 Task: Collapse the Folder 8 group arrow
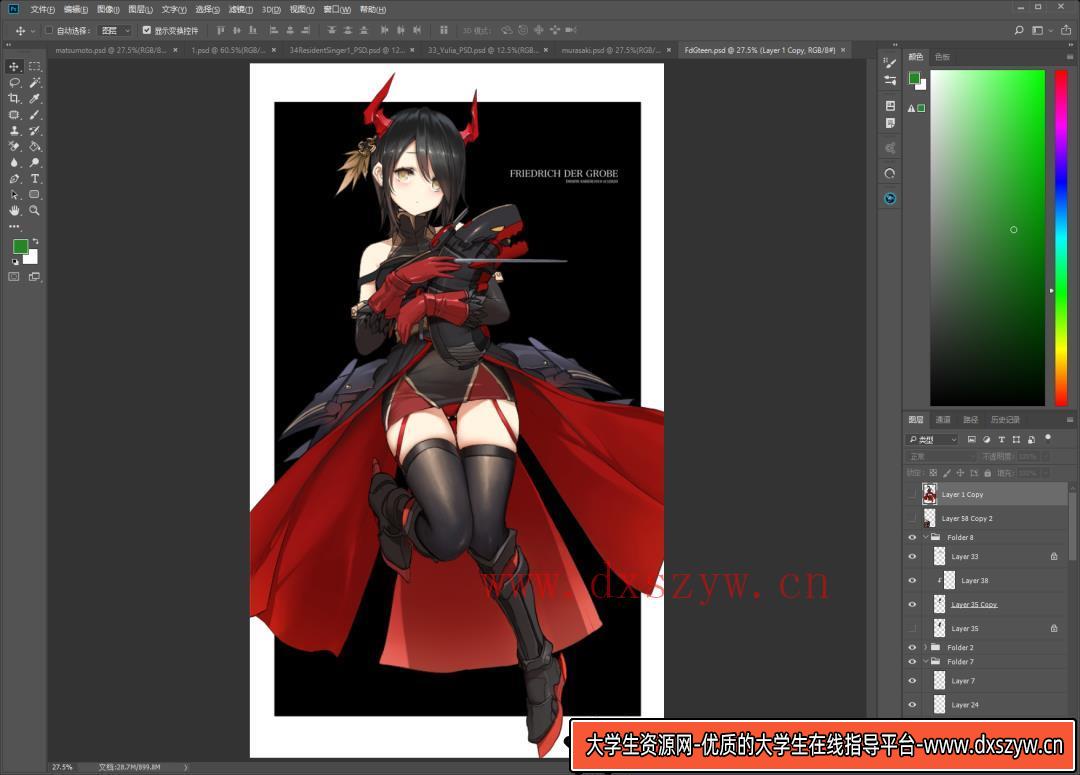[x=926, y=537]
